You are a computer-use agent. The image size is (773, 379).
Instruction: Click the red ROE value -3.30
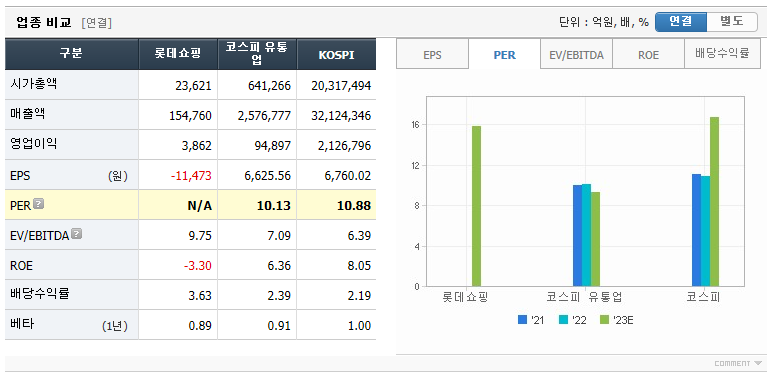[x=198, y=266]
